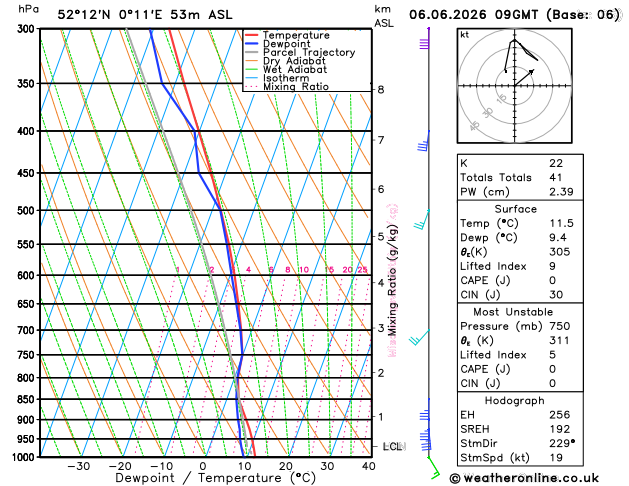The width and height of the screenshot is (629, 486).
Task: Click the Surface section heading
Action: [515, 209]
